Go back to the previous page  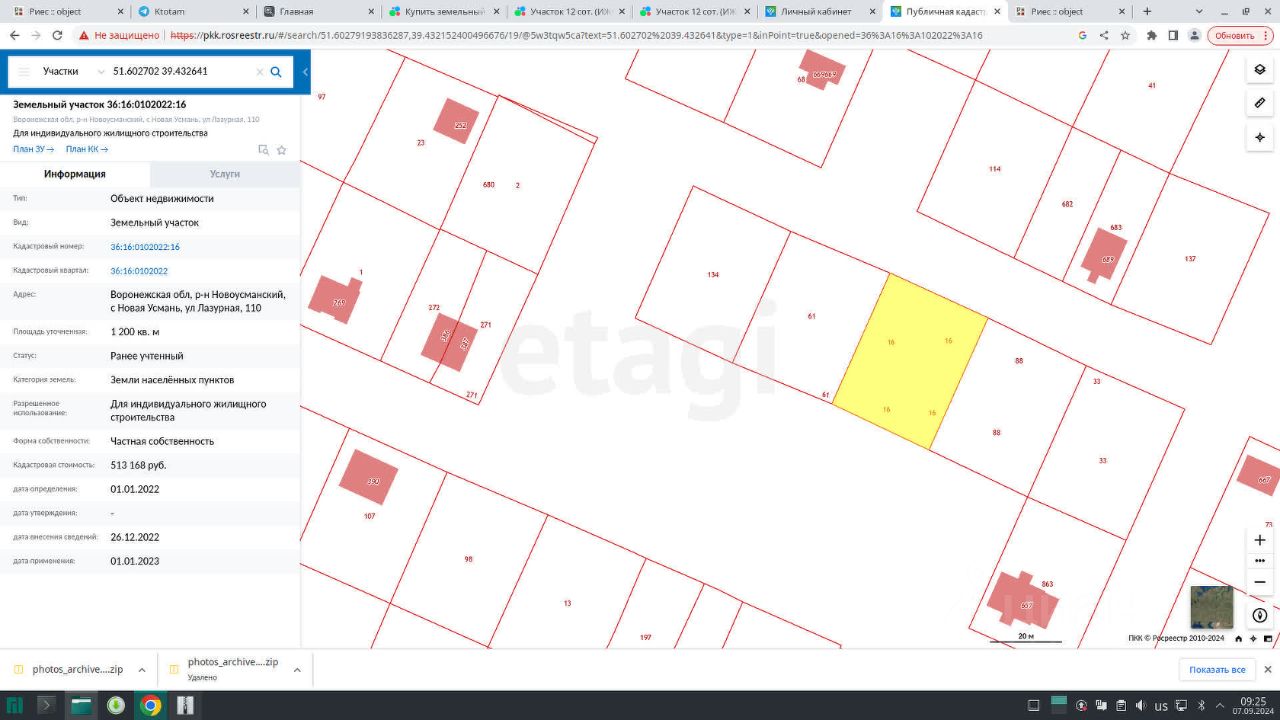click(x=14, y=35)
